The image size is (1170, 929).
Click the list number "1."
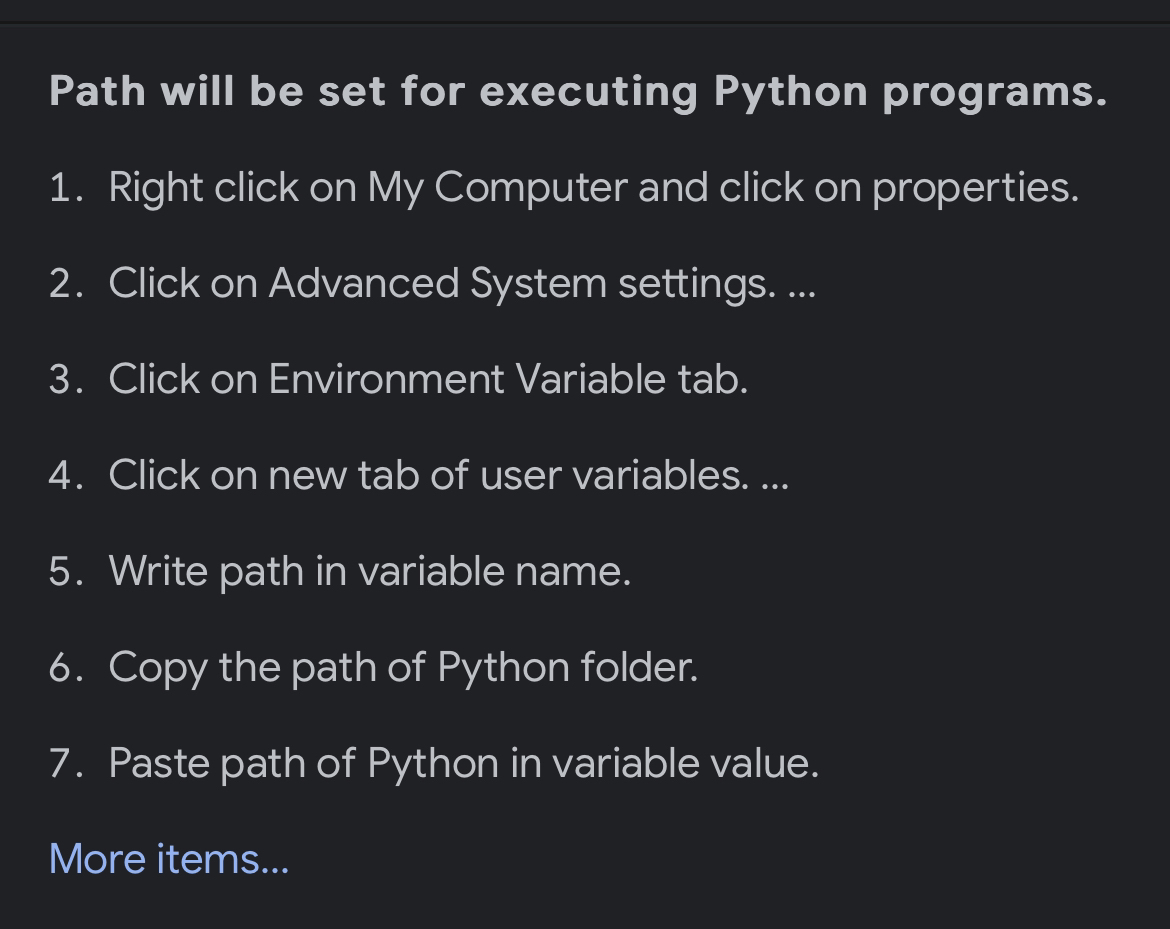(x=66, y=188)
